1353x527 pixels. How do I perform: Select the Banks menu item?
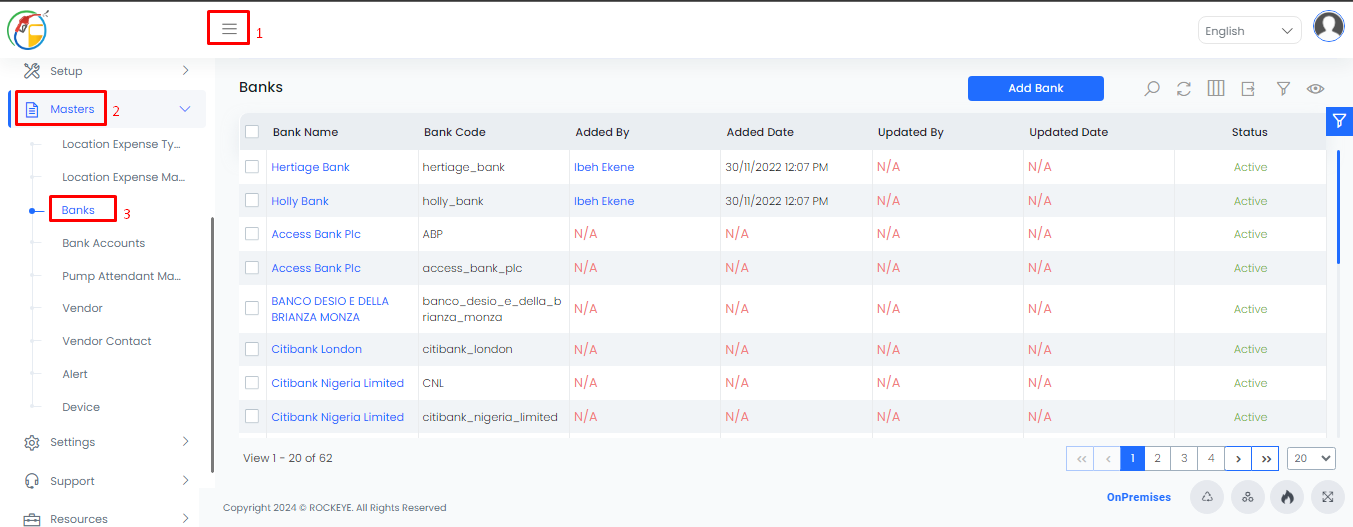(x=78, y=210)
